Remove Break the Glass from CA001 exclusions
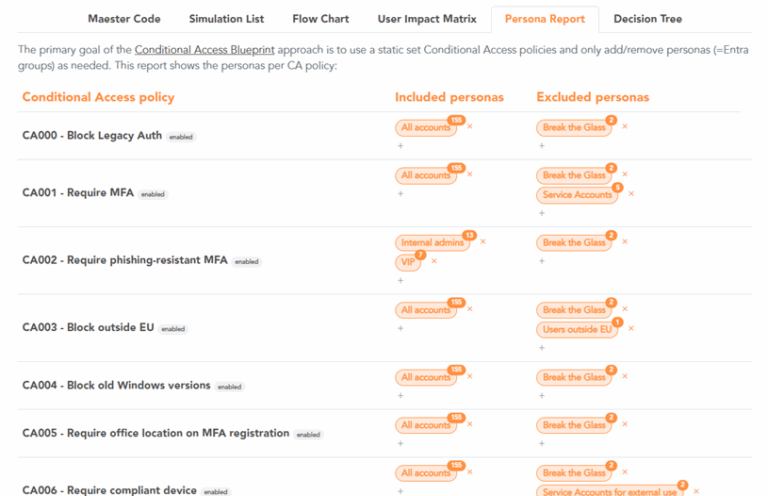The width and height of the screenshot is (768, 496). tap(624, 174)
